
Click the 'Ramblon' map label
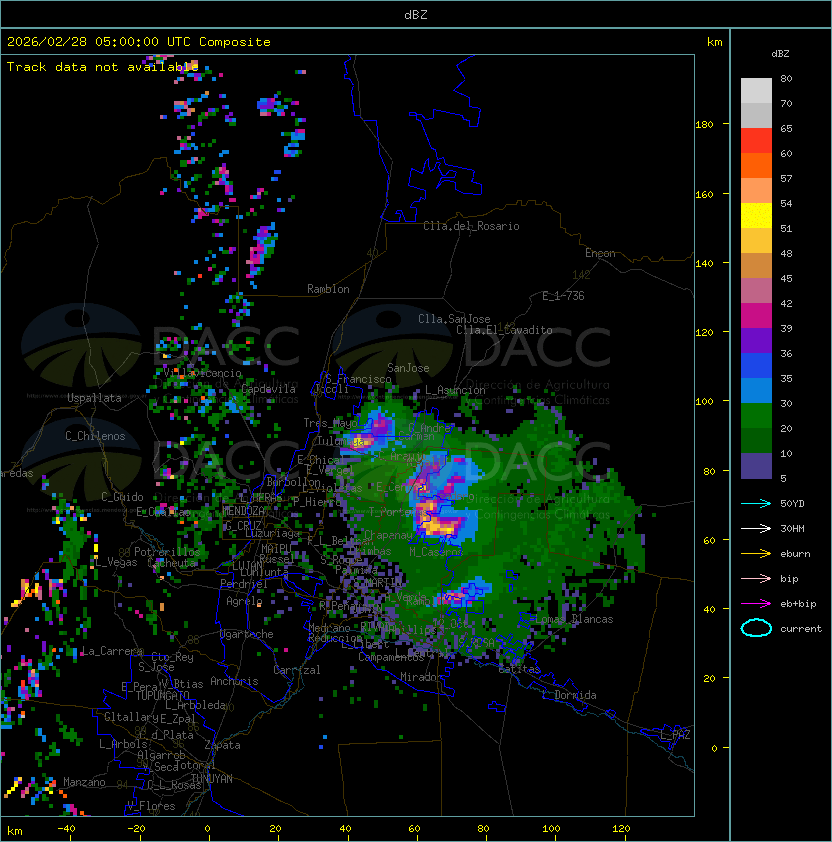tap(328, 289)
